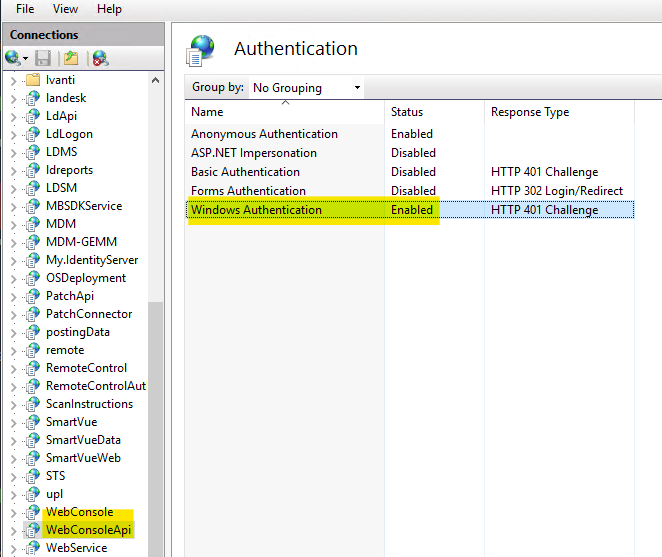Image resolution: width=662 pixels, height=557 pixels.
Task: Expand the SmartVueData tree node
Action: [x=14, y=441]
